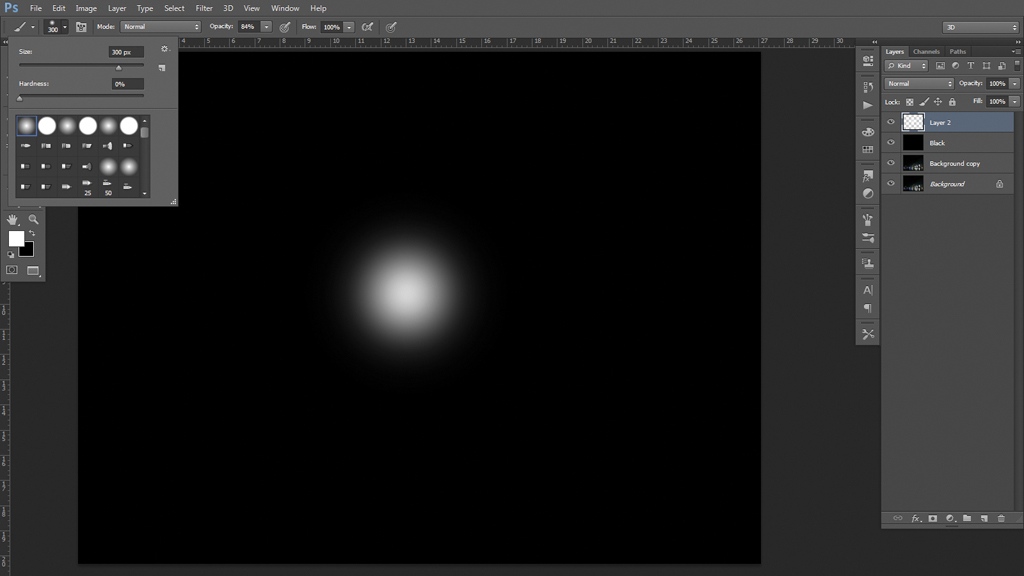Filter layers for type layers

[971, 66]
